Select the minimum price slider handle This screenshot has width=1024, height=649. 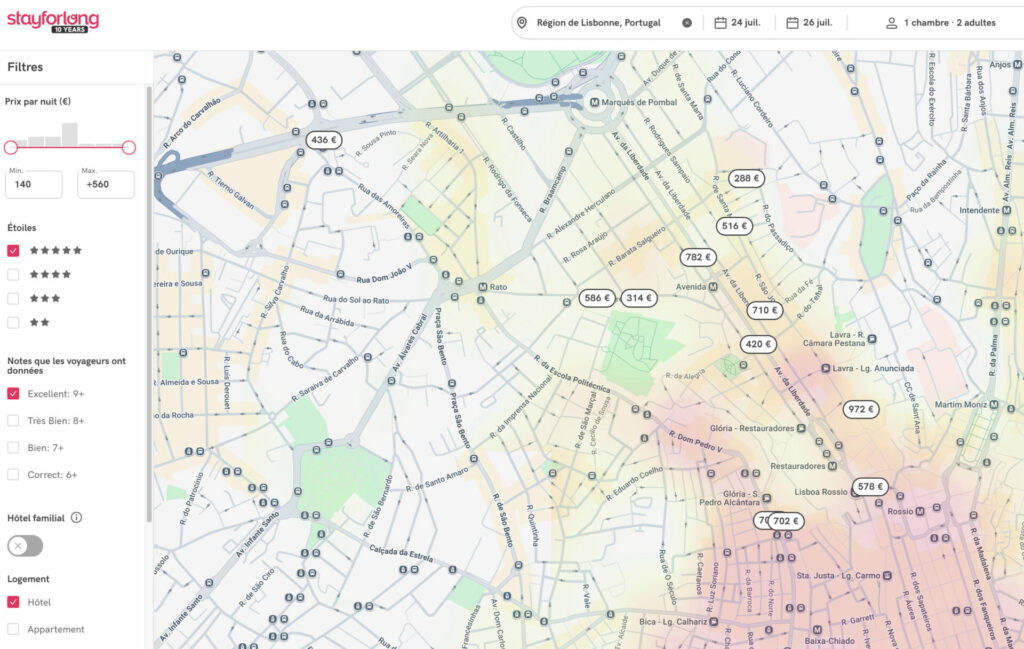pyautogui.click(x=10, y=148)
